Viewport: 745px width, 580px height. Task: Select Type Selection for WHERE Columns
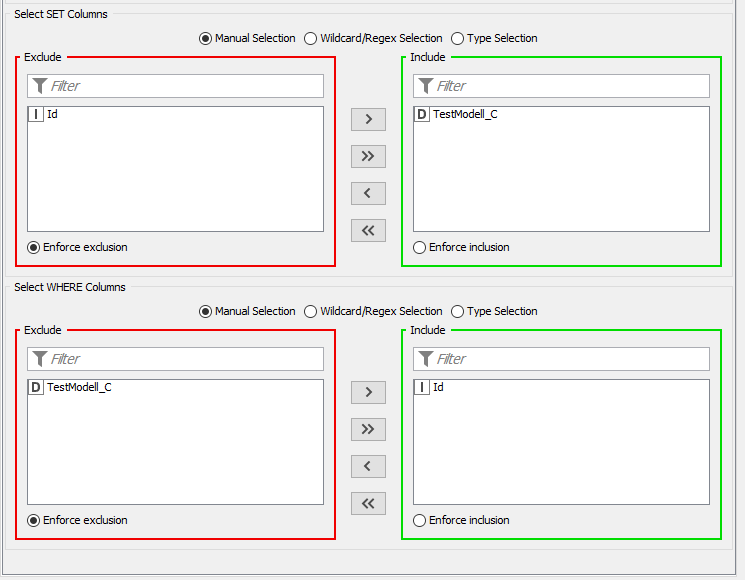coord(494,312)
